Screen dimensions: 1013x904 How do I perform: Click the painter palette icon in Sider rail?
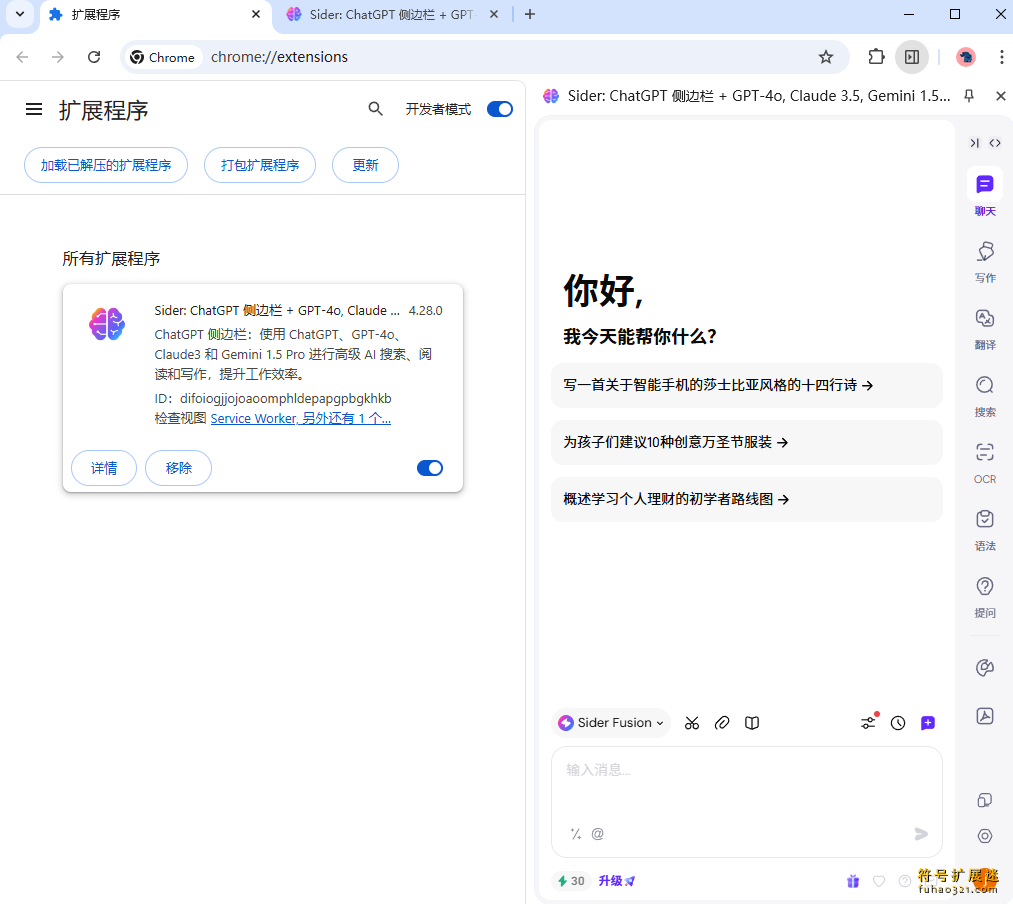[985, 667]
